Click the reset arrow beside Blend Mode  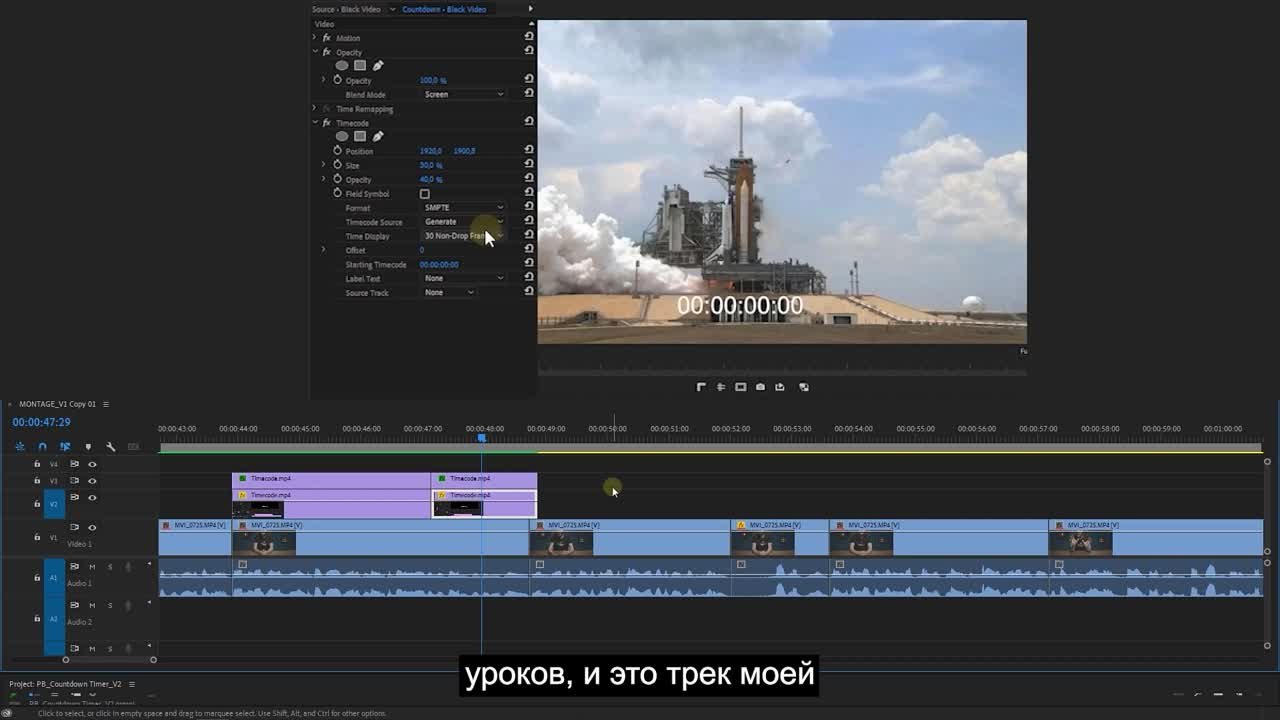pos(528,93)
